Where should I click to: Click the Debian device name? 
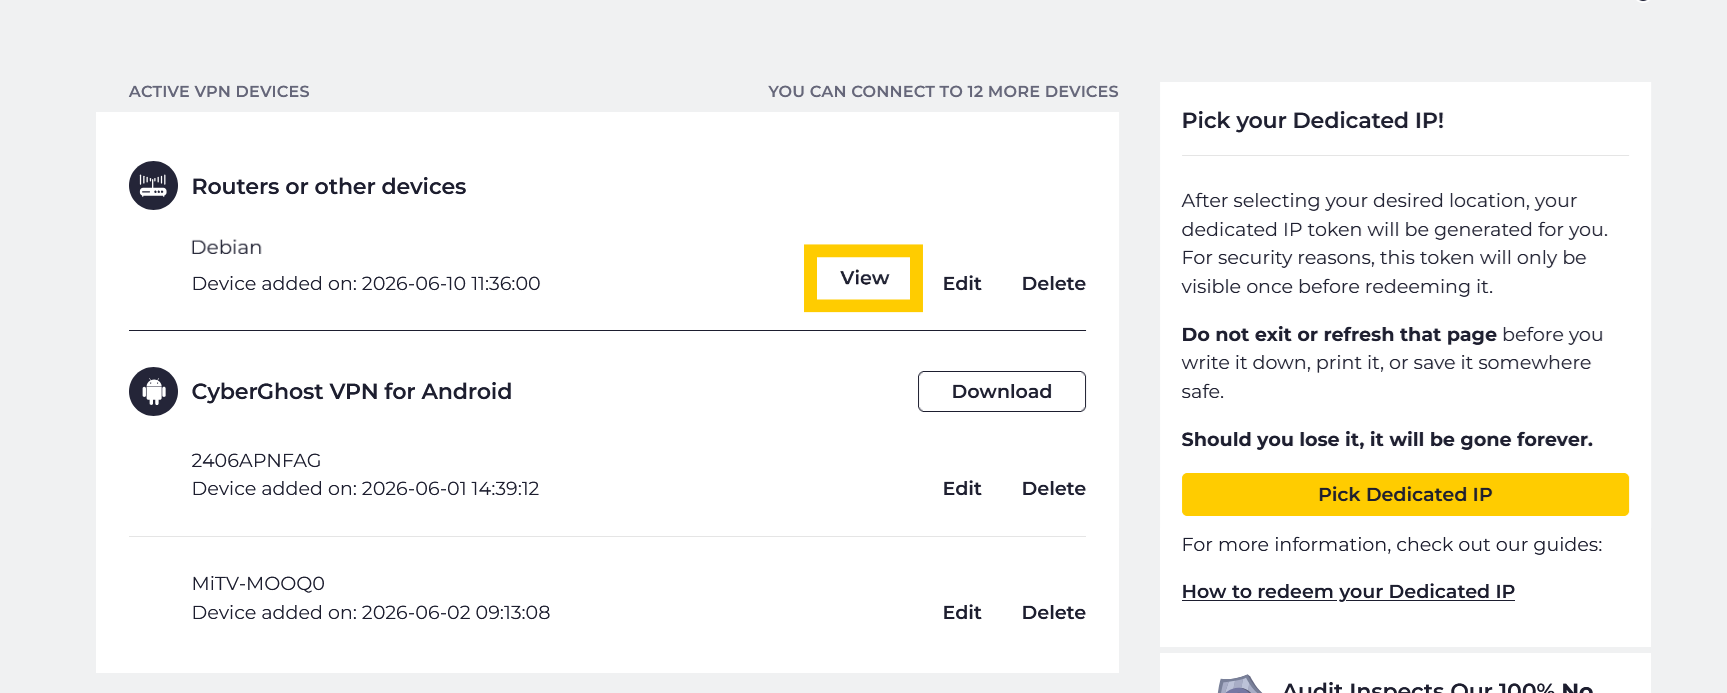(x=227, y=247)
